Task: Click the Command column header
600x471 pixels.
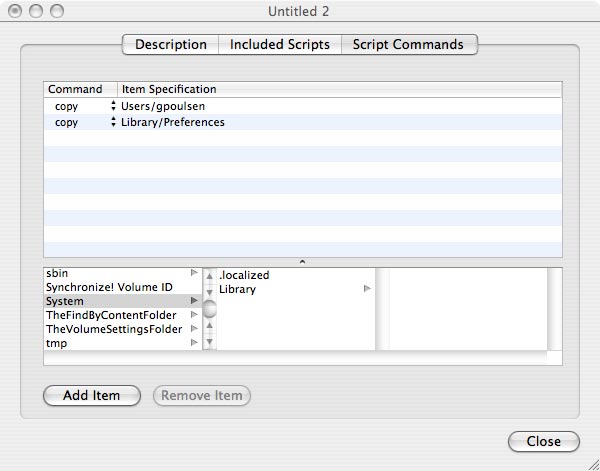Action: 76,90
